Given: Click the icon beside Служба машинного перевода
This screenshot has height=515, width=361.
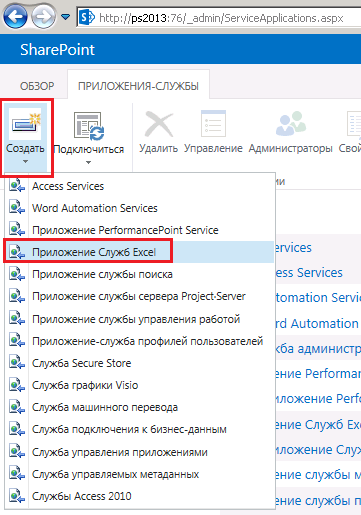Looking at the screenshot, I should pos(17,407).
